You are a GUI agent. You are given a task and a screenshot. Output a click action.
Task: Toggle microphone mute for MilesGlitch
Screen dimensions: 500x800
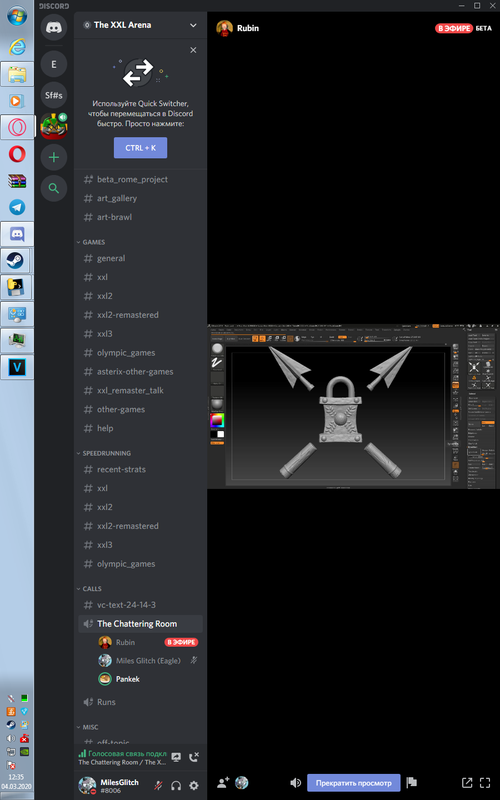[158, 785]
